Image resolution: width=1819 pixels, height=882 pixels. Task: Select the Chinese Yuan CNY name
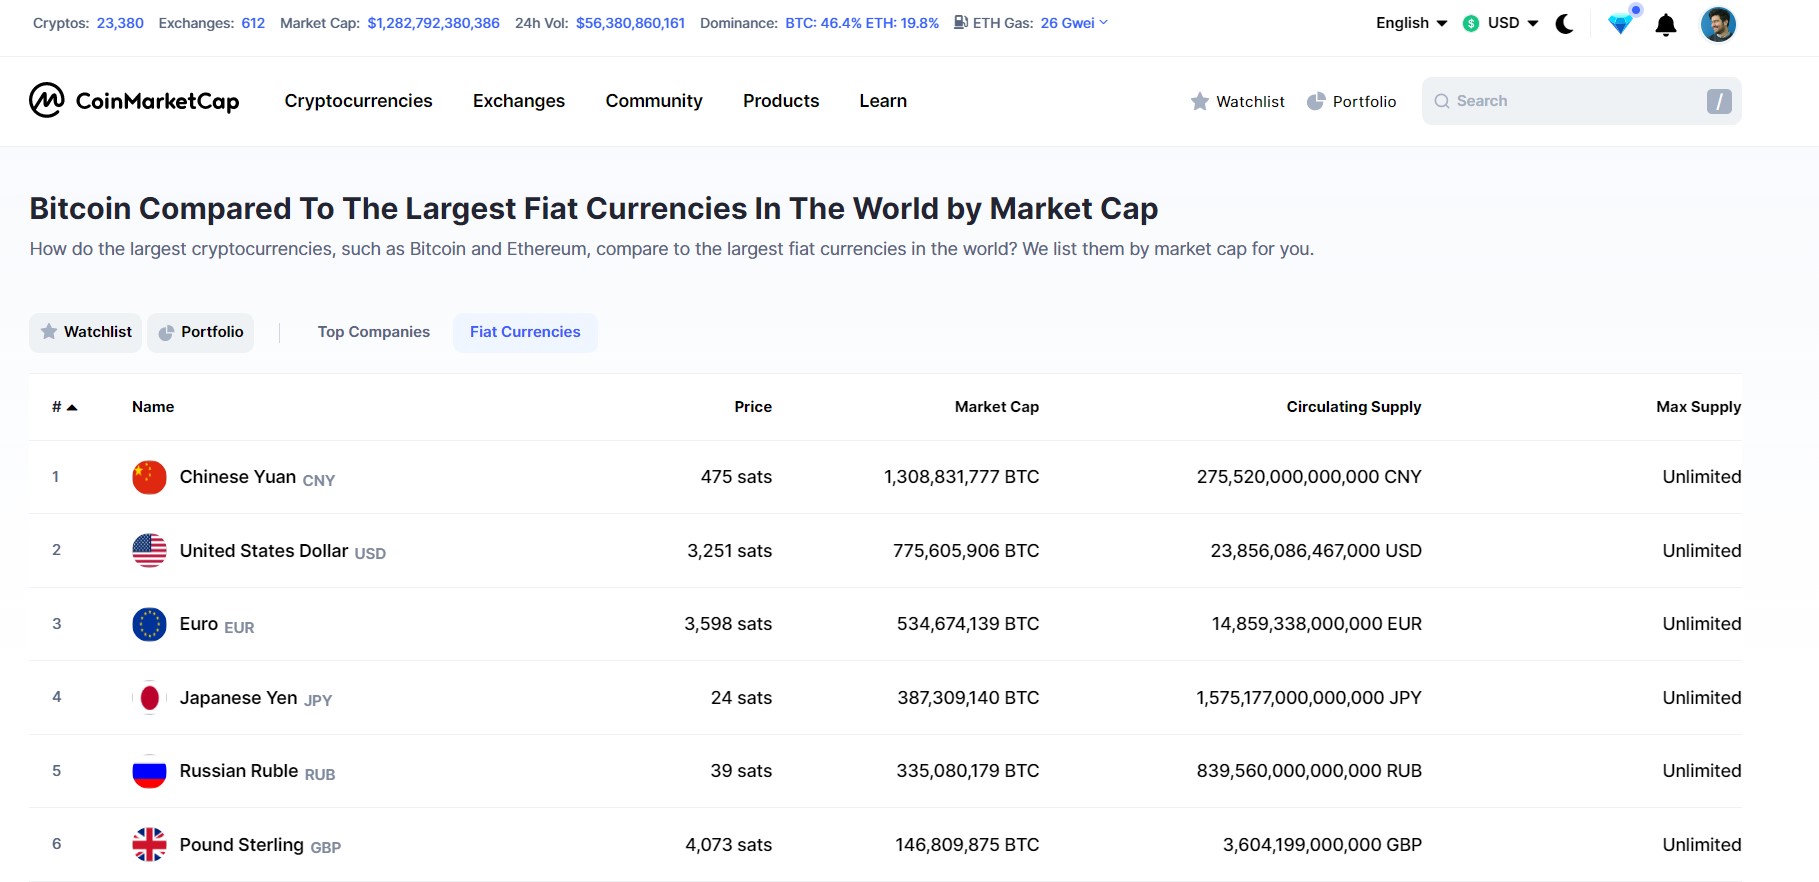point(257,478)
